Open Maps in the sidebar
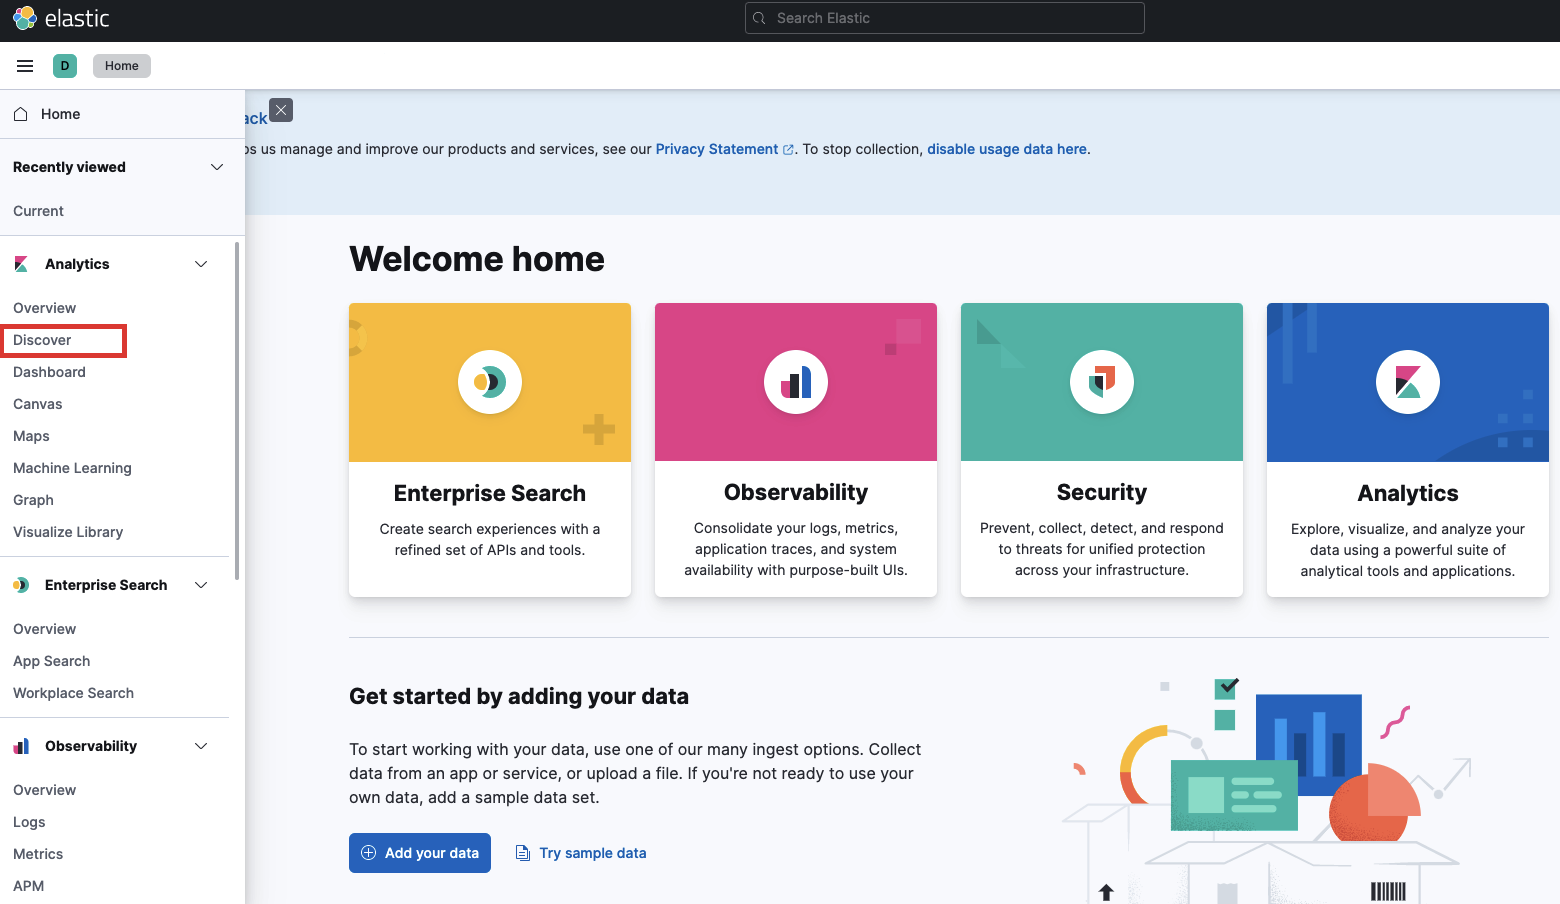The height and width of the screenshot is (904, 1560). pos(31,436)
